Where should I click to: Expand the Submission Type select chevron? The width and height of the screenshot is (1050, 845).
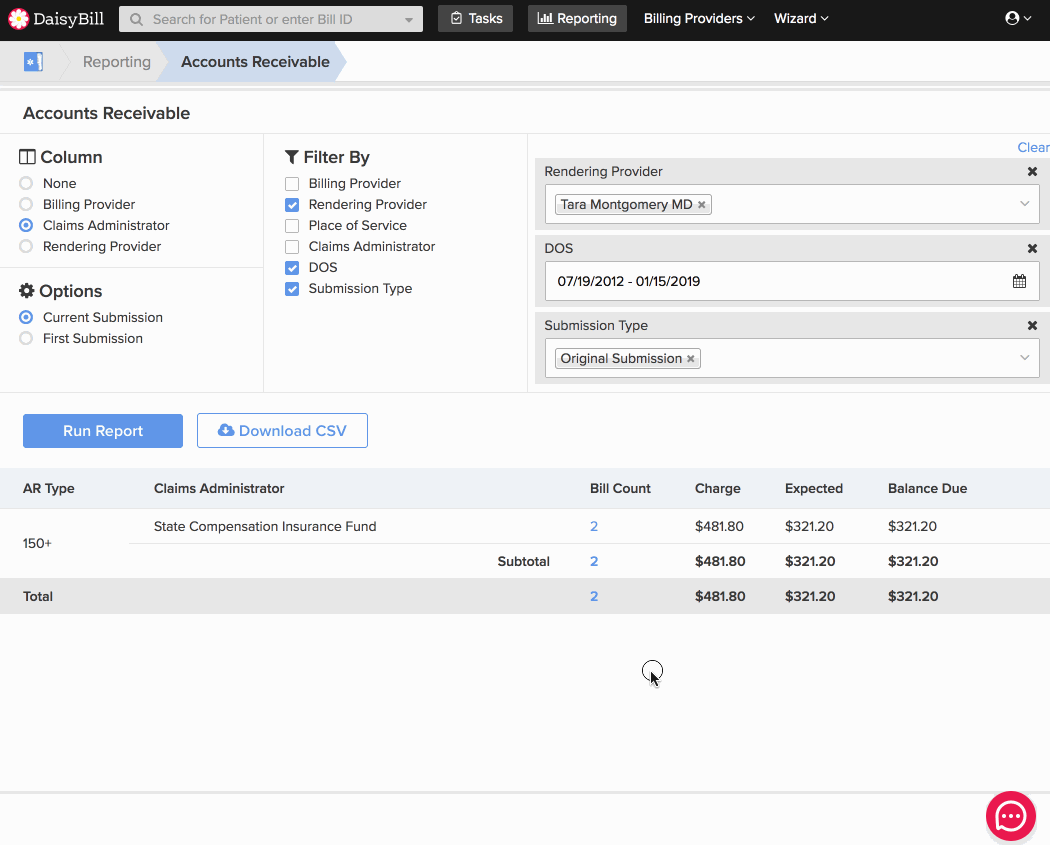[x=1024, y=358]
